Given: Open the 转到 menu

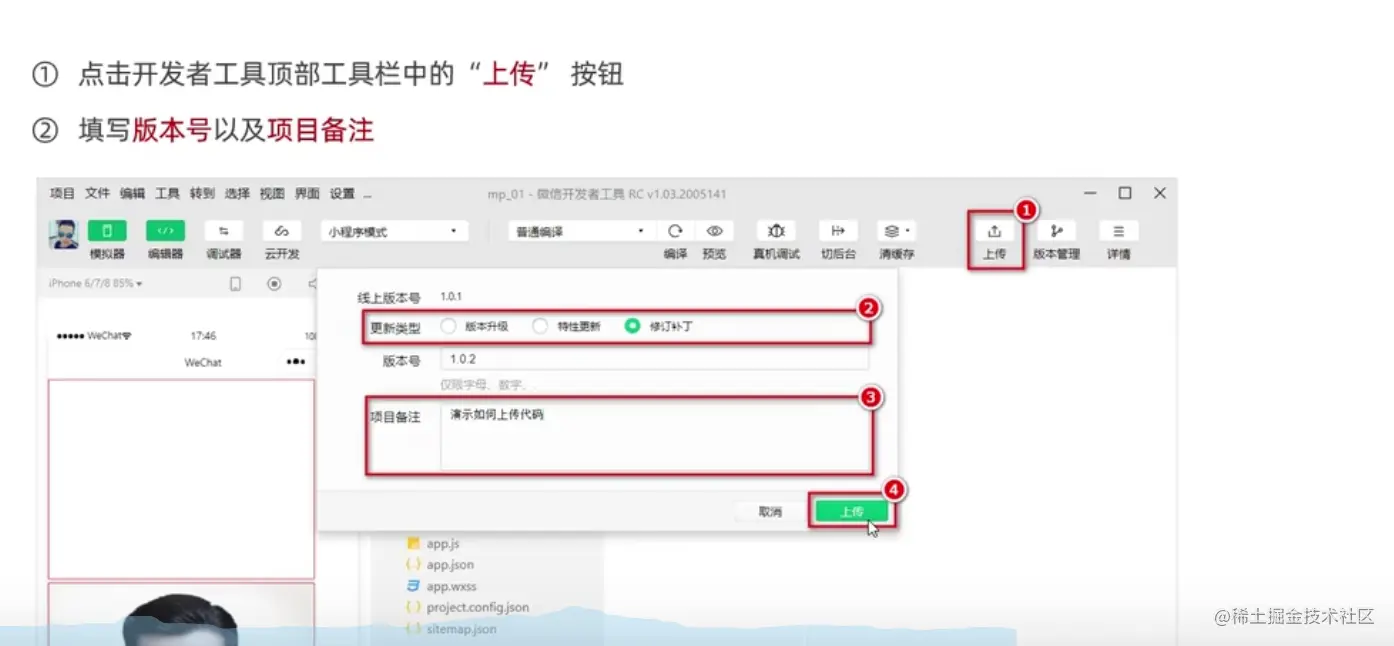Looking at the screenshot, I should click(202, 193).
